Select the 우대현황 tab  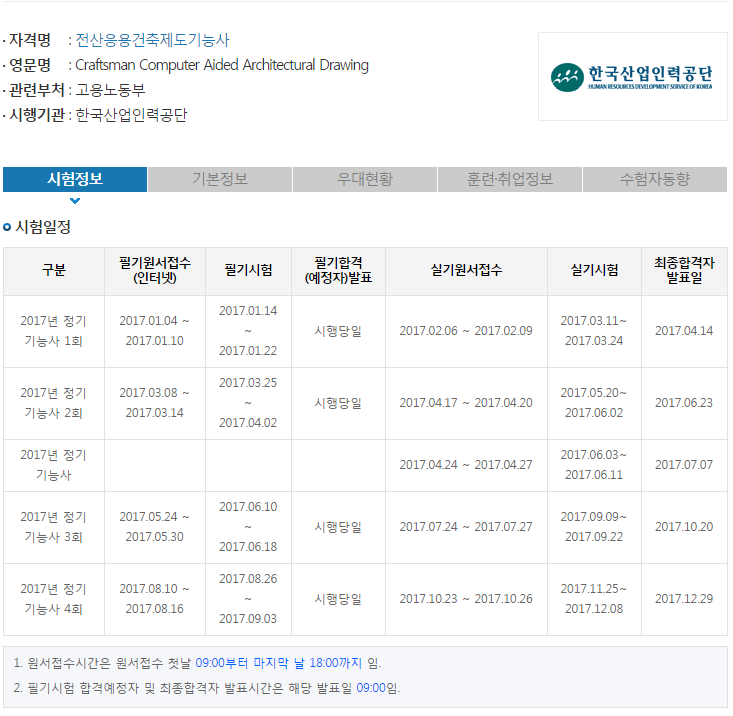coord(365,179)
